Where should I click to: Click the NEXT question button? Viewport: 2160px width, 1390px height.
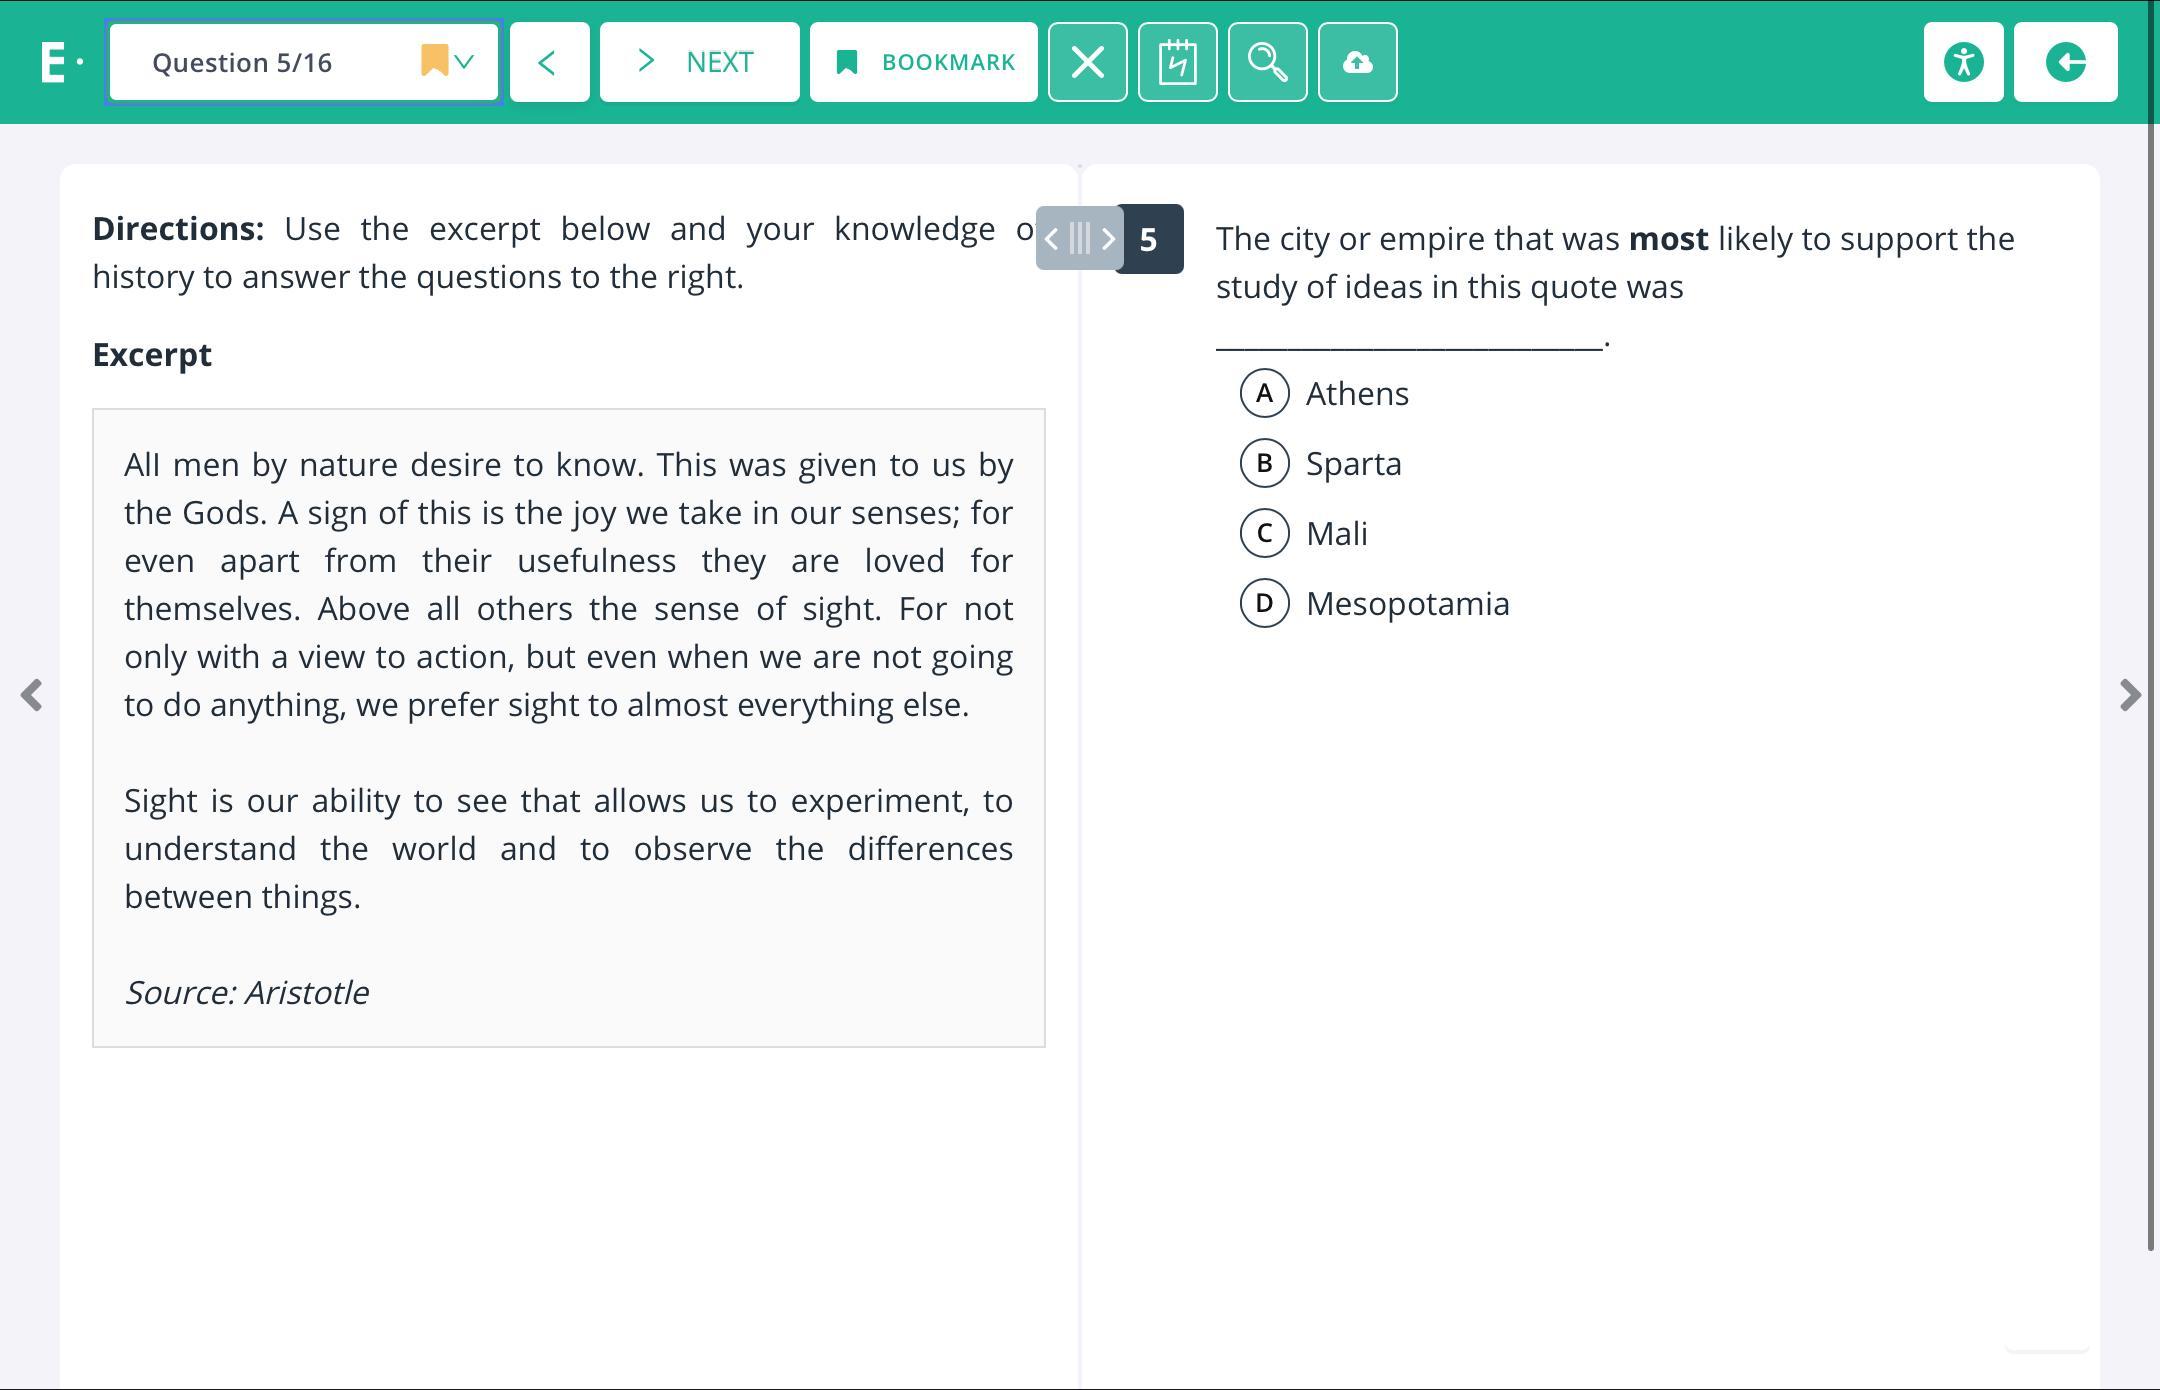[x=699, y=62]
